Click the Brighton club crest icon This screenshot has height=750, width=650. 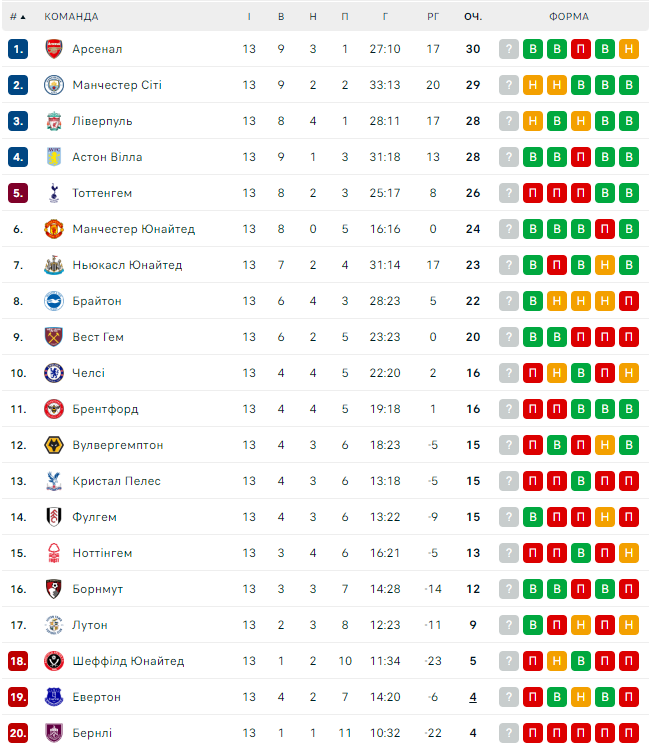[54, 301]
